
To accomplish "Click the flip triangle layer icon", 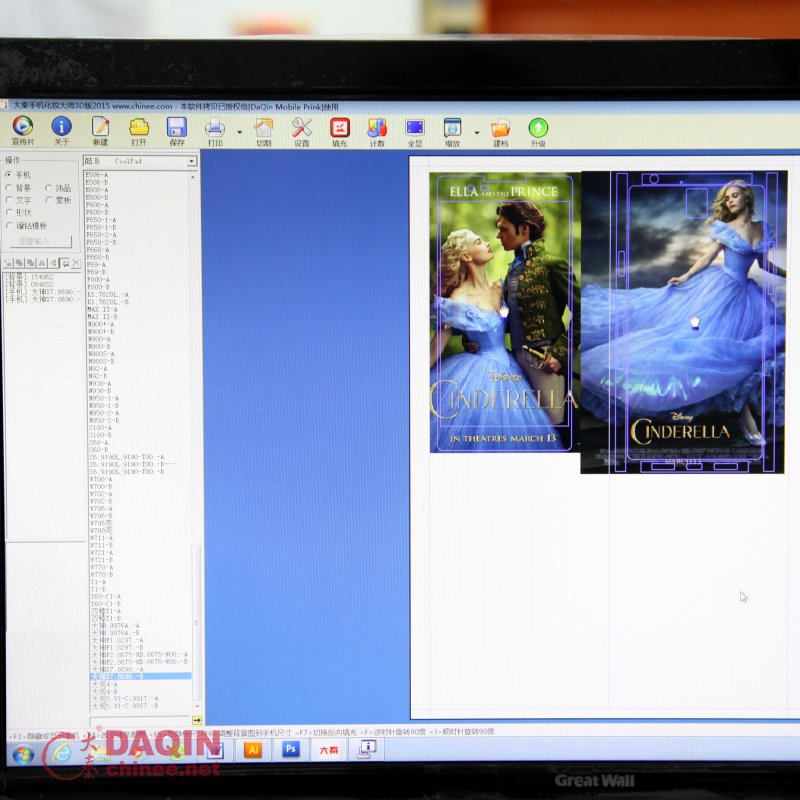I will [x=42, y=263].
